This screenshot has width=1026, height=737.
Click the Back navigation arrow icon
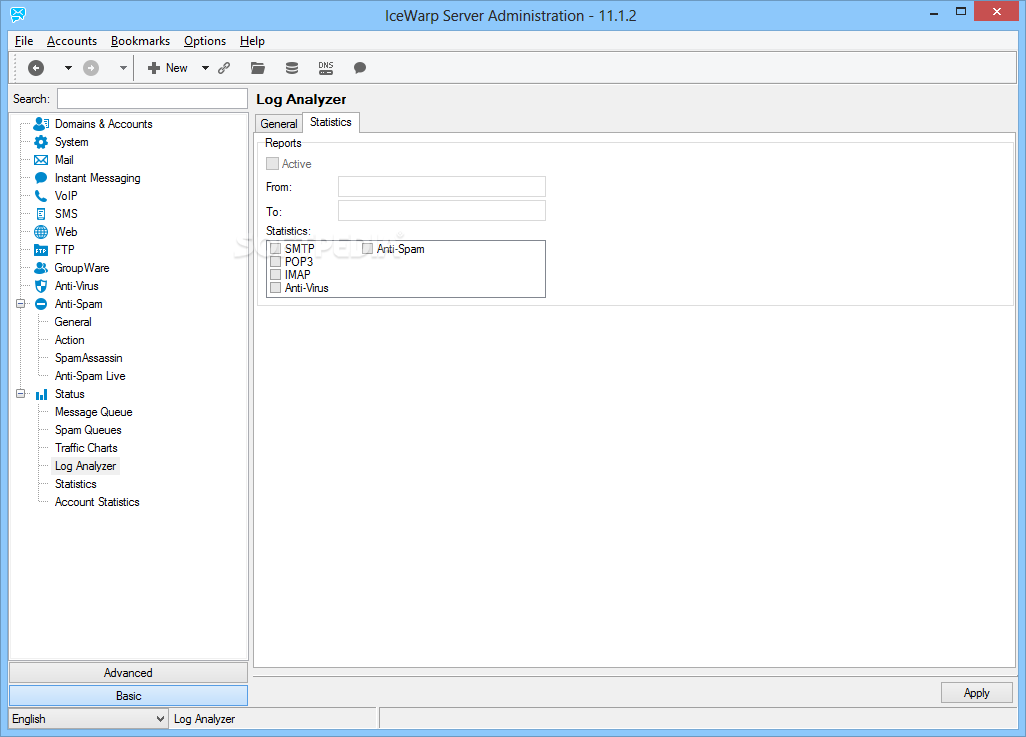point(36,68)
